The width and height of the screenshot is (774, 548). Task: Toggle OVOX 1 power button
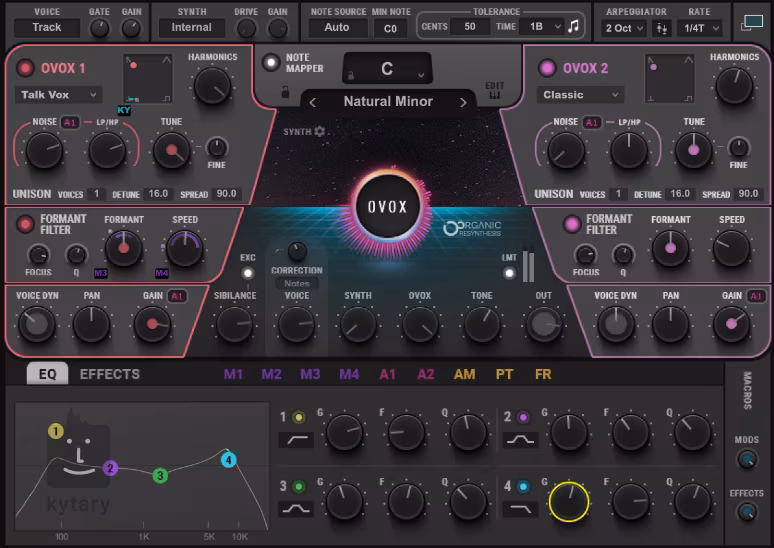pyautogui.click(x=25, y=68)
